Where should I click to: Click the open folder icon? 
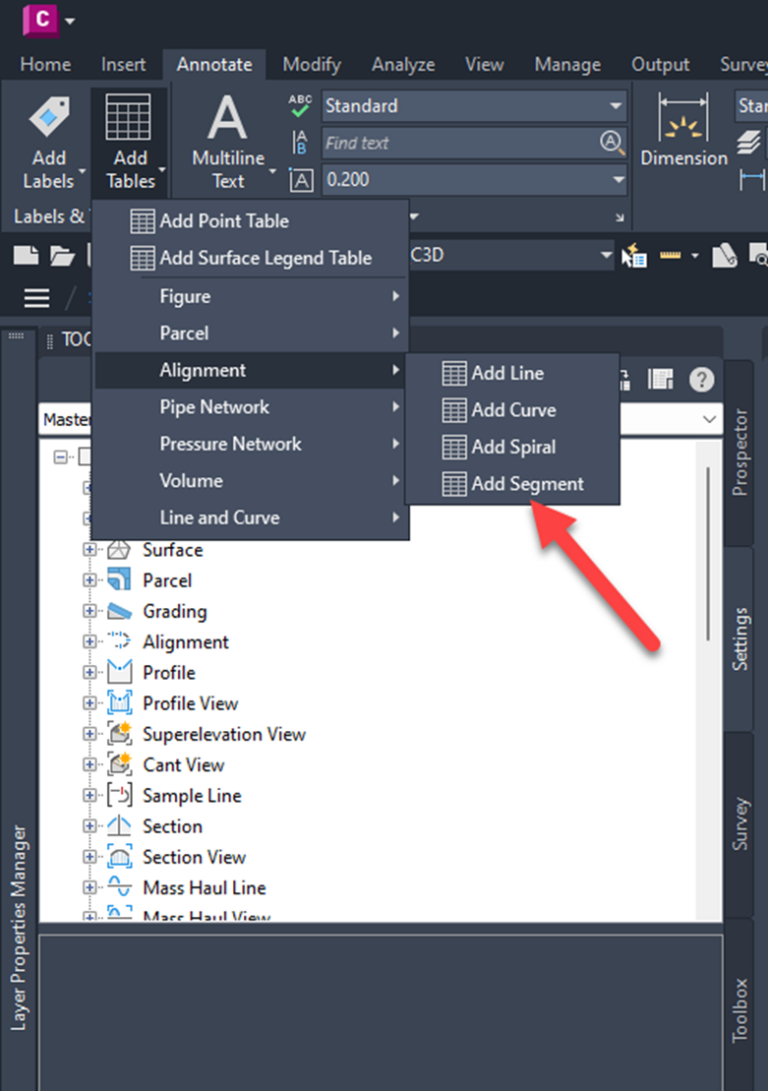click(x=63, y=255)
